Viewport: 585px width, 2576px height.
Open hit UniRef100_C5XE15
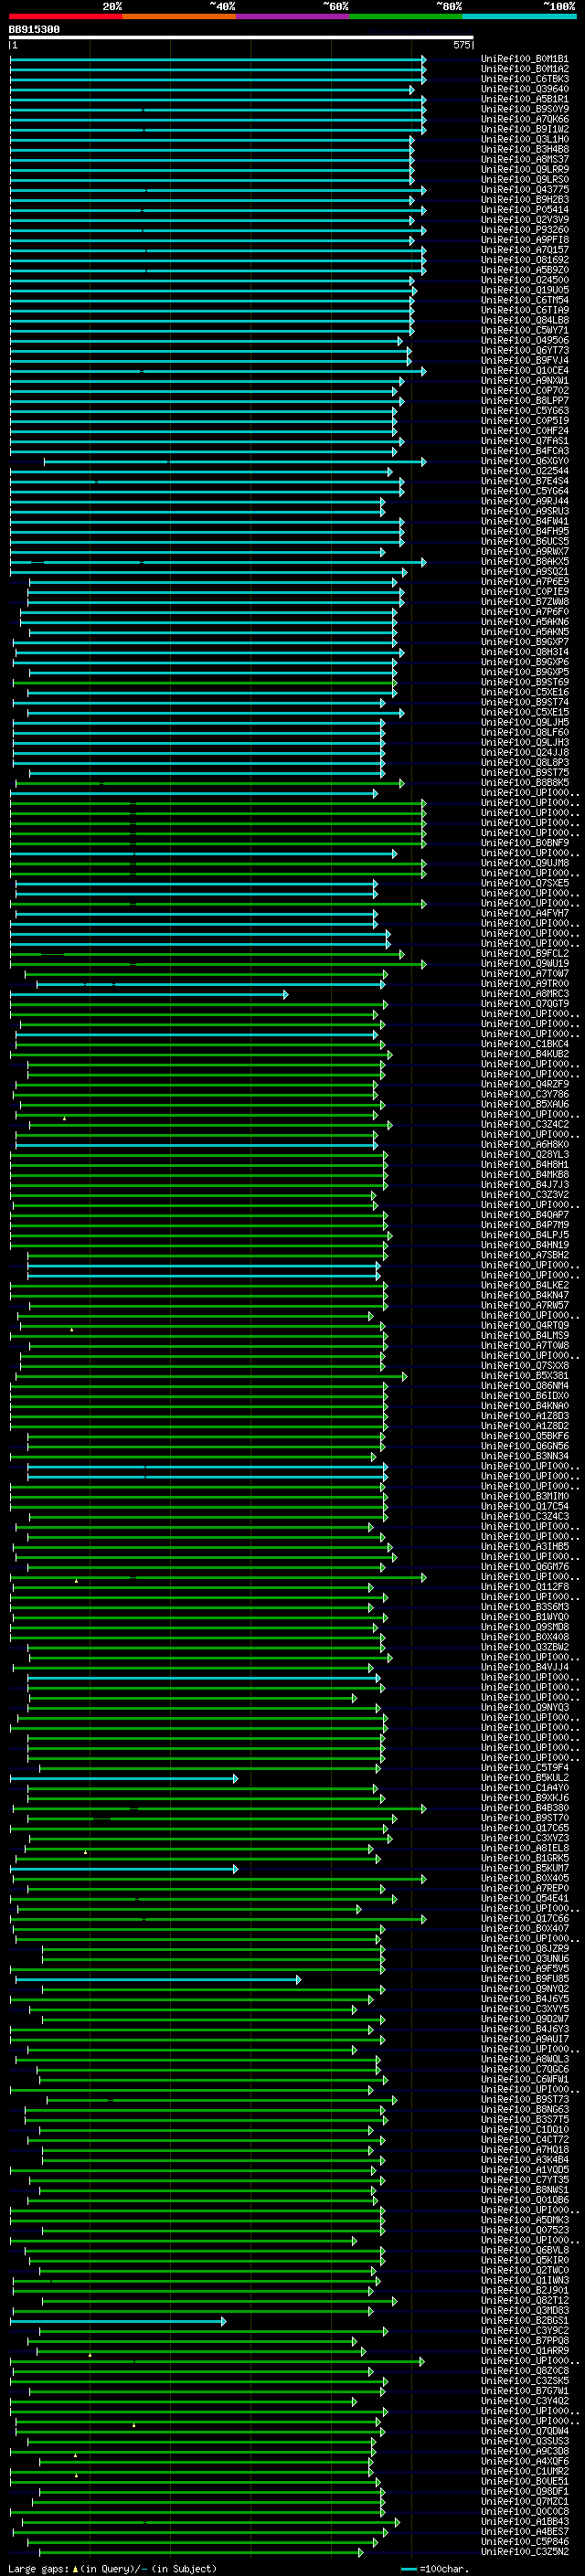[x=525, y=712]
